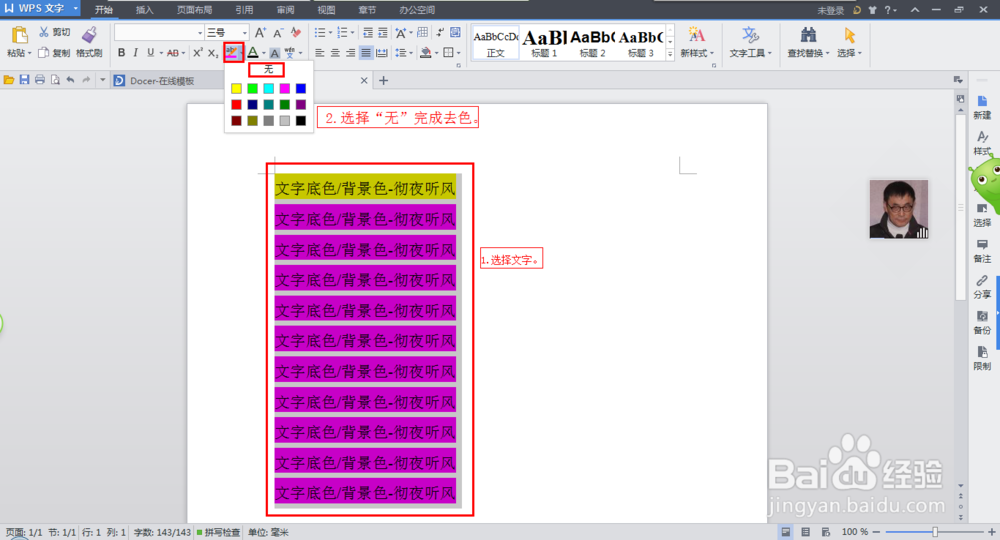Click the decrease indent icon
The height and width of the screenshot is (540, 1000).
(368, 33)
